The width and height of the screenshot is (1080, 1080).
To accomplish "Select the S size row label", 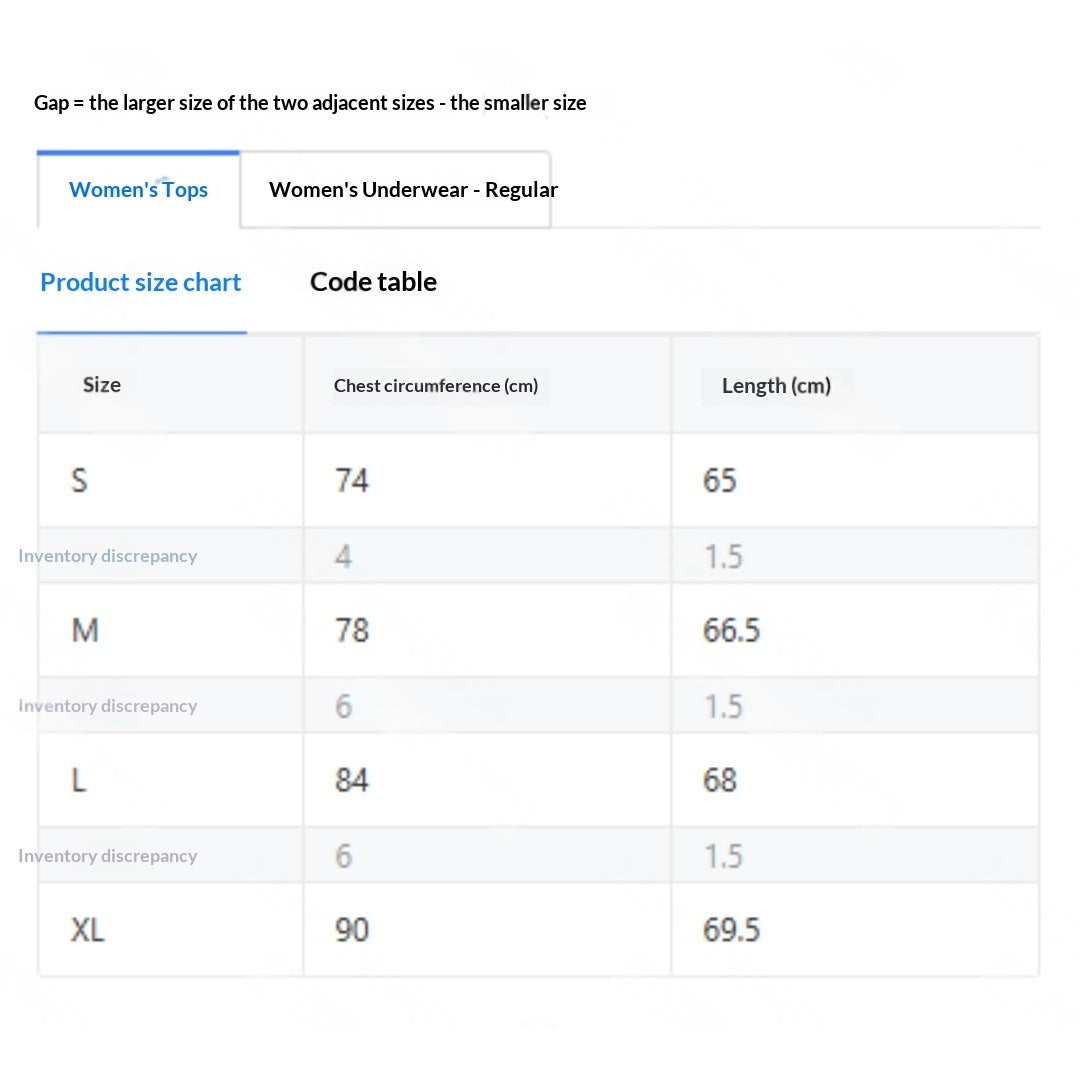I will [79, 480].
